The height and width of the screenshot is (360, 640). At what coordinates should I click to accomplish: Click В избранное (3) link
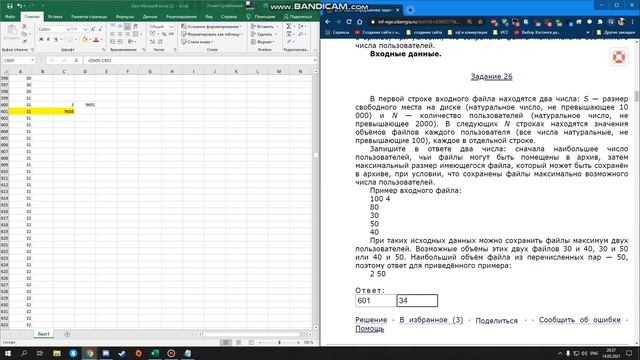431,320
